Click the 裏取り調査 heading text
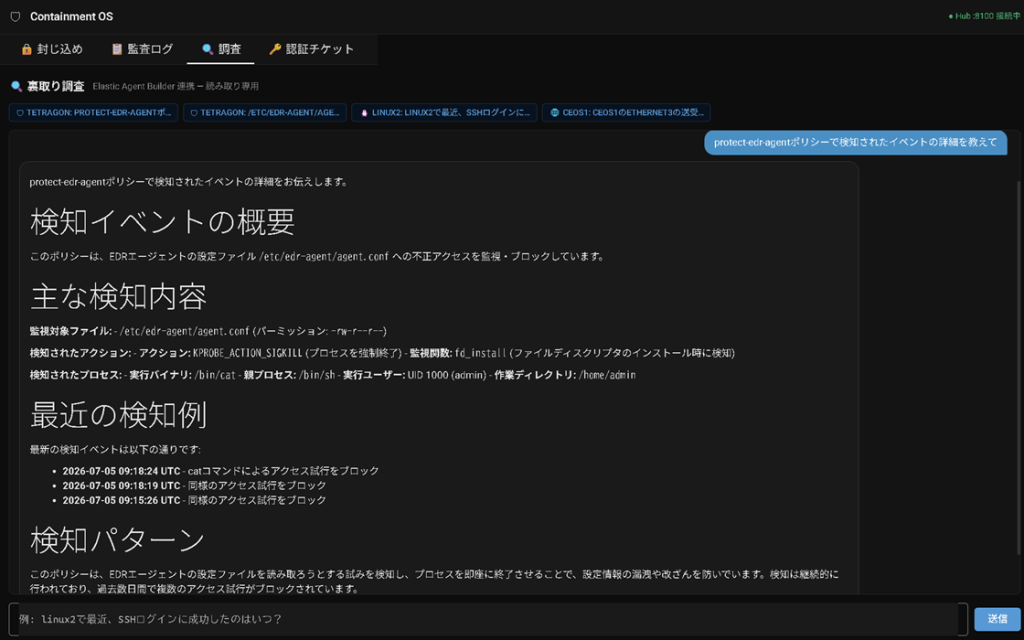Viewport: 1024px width, 640px height. pyautogui.click(x=56, y=86)
